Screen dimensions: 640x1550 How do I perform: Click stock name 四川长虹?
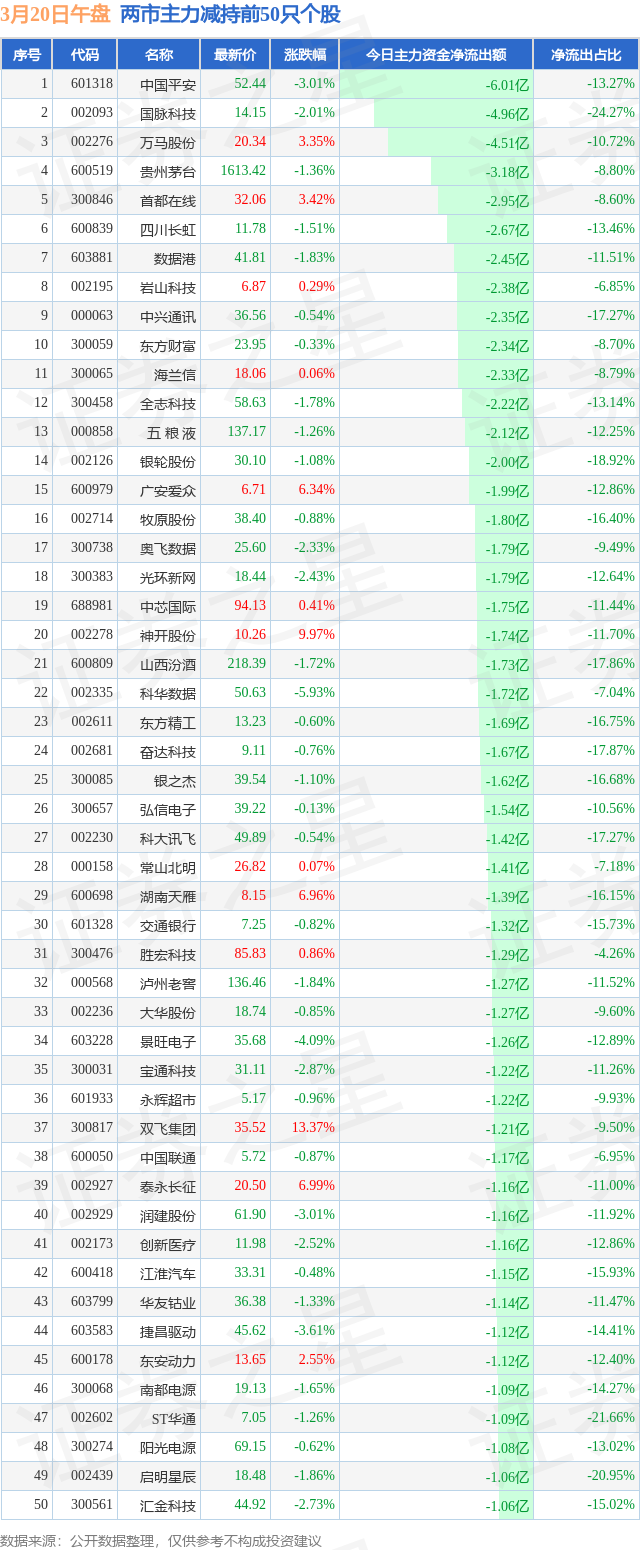(x=169, y=229)
